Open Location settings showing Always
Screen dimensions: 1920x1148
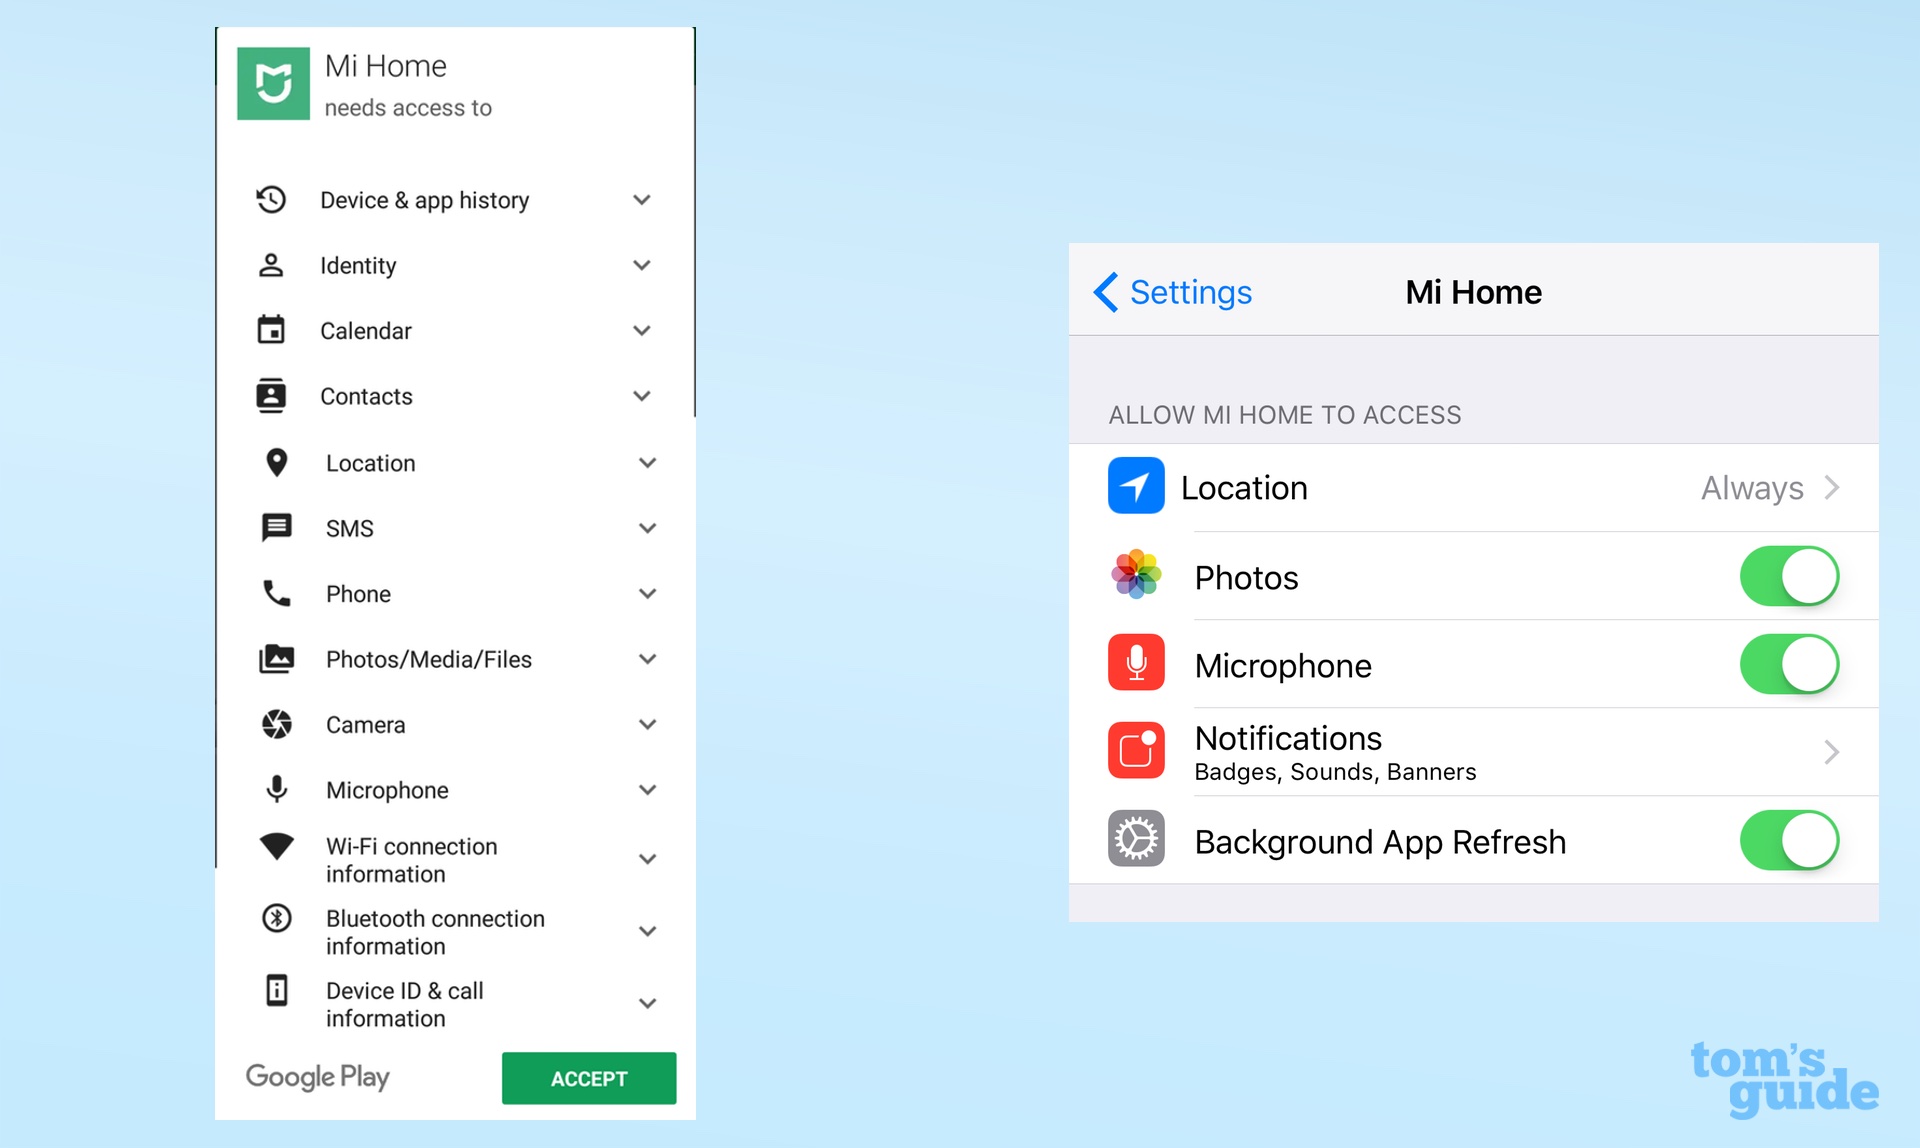pos(1473,488)
